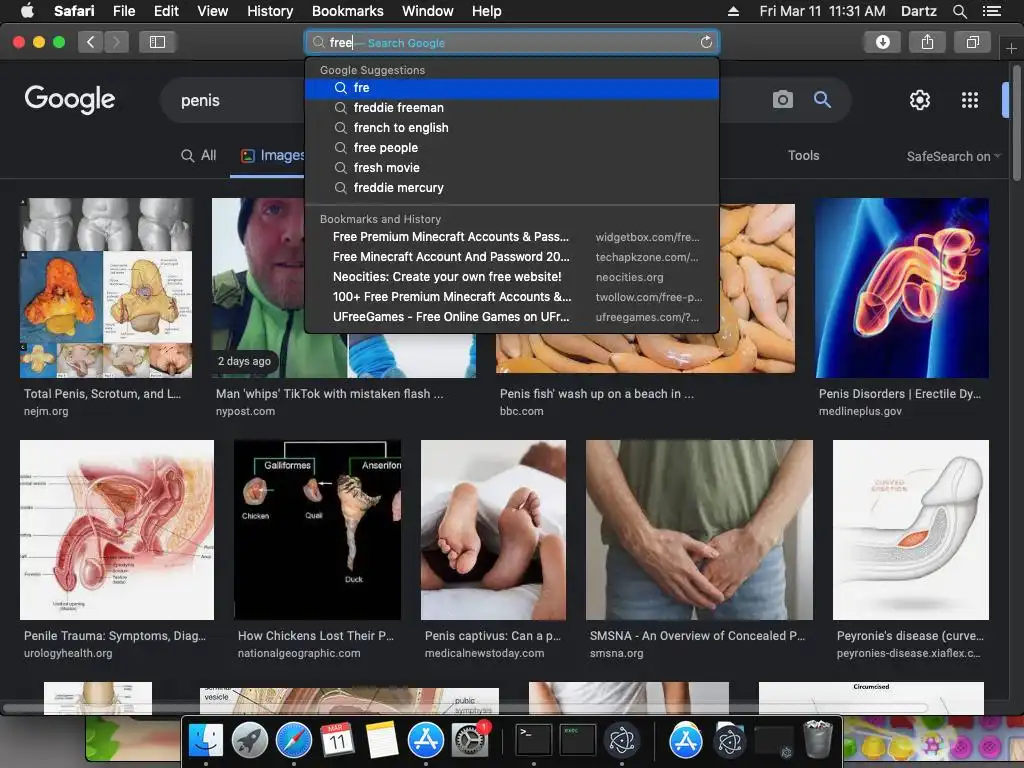Click the Dartz user name in menu bar

[x=918, y=11]
